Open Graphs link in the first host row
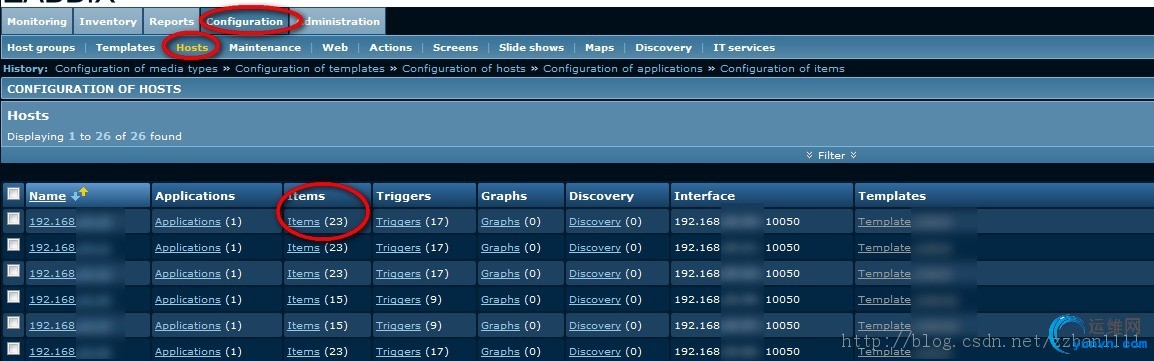The width and height of the screenshot is (1154, 361). click(x=500, y=221)
